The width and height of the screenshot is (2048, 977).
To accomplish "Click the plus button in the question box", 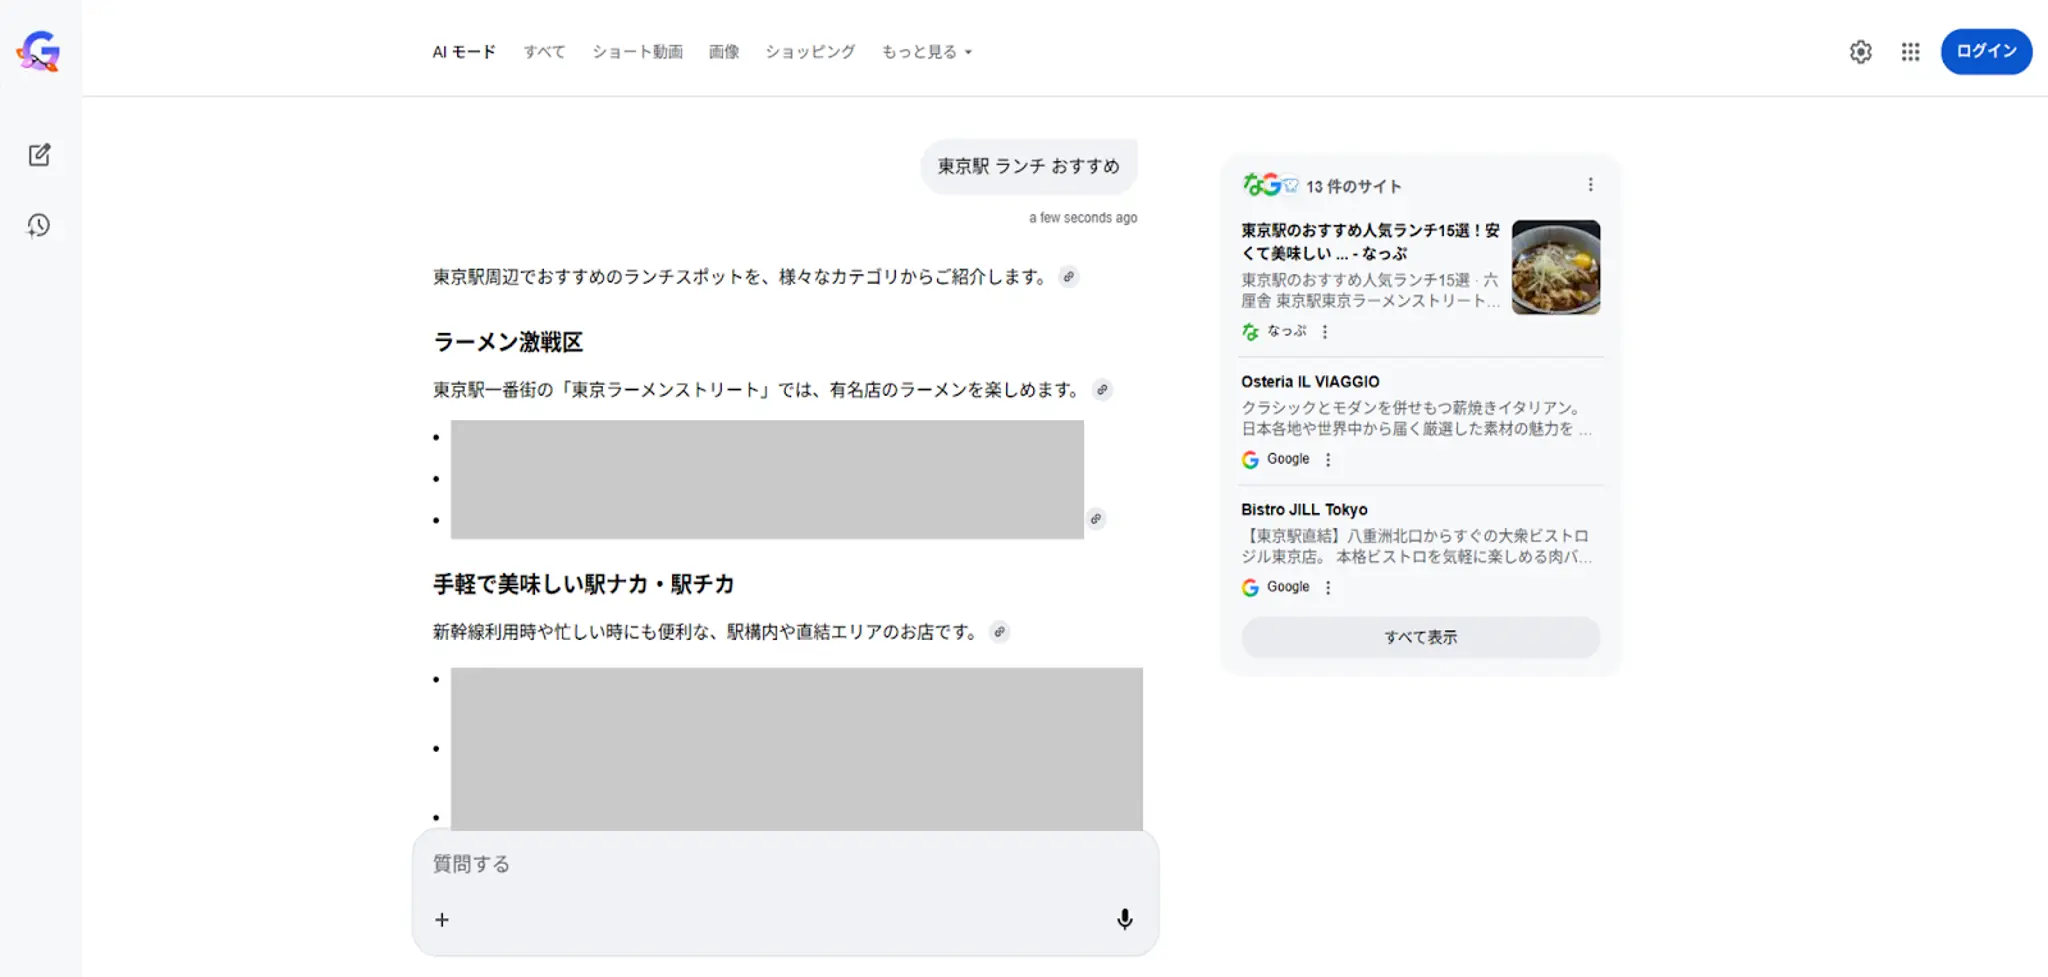I will 441,919.
